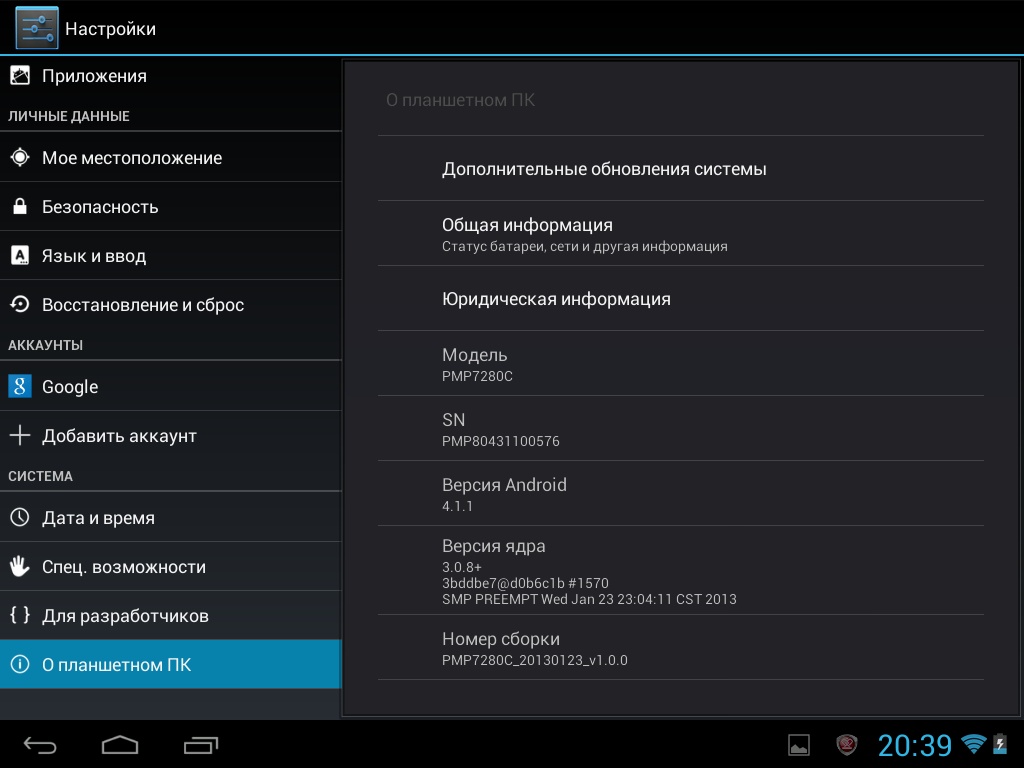Open Для разработчиков options
Image resolution: width=1024 pixels, height=768 pixels.
[125, 616]
